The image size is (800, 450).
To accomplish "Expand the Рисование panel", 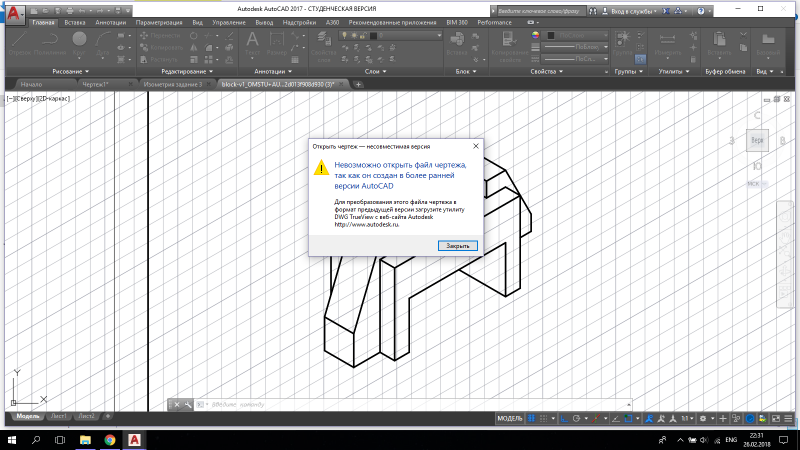I will (x=70, y=71).
